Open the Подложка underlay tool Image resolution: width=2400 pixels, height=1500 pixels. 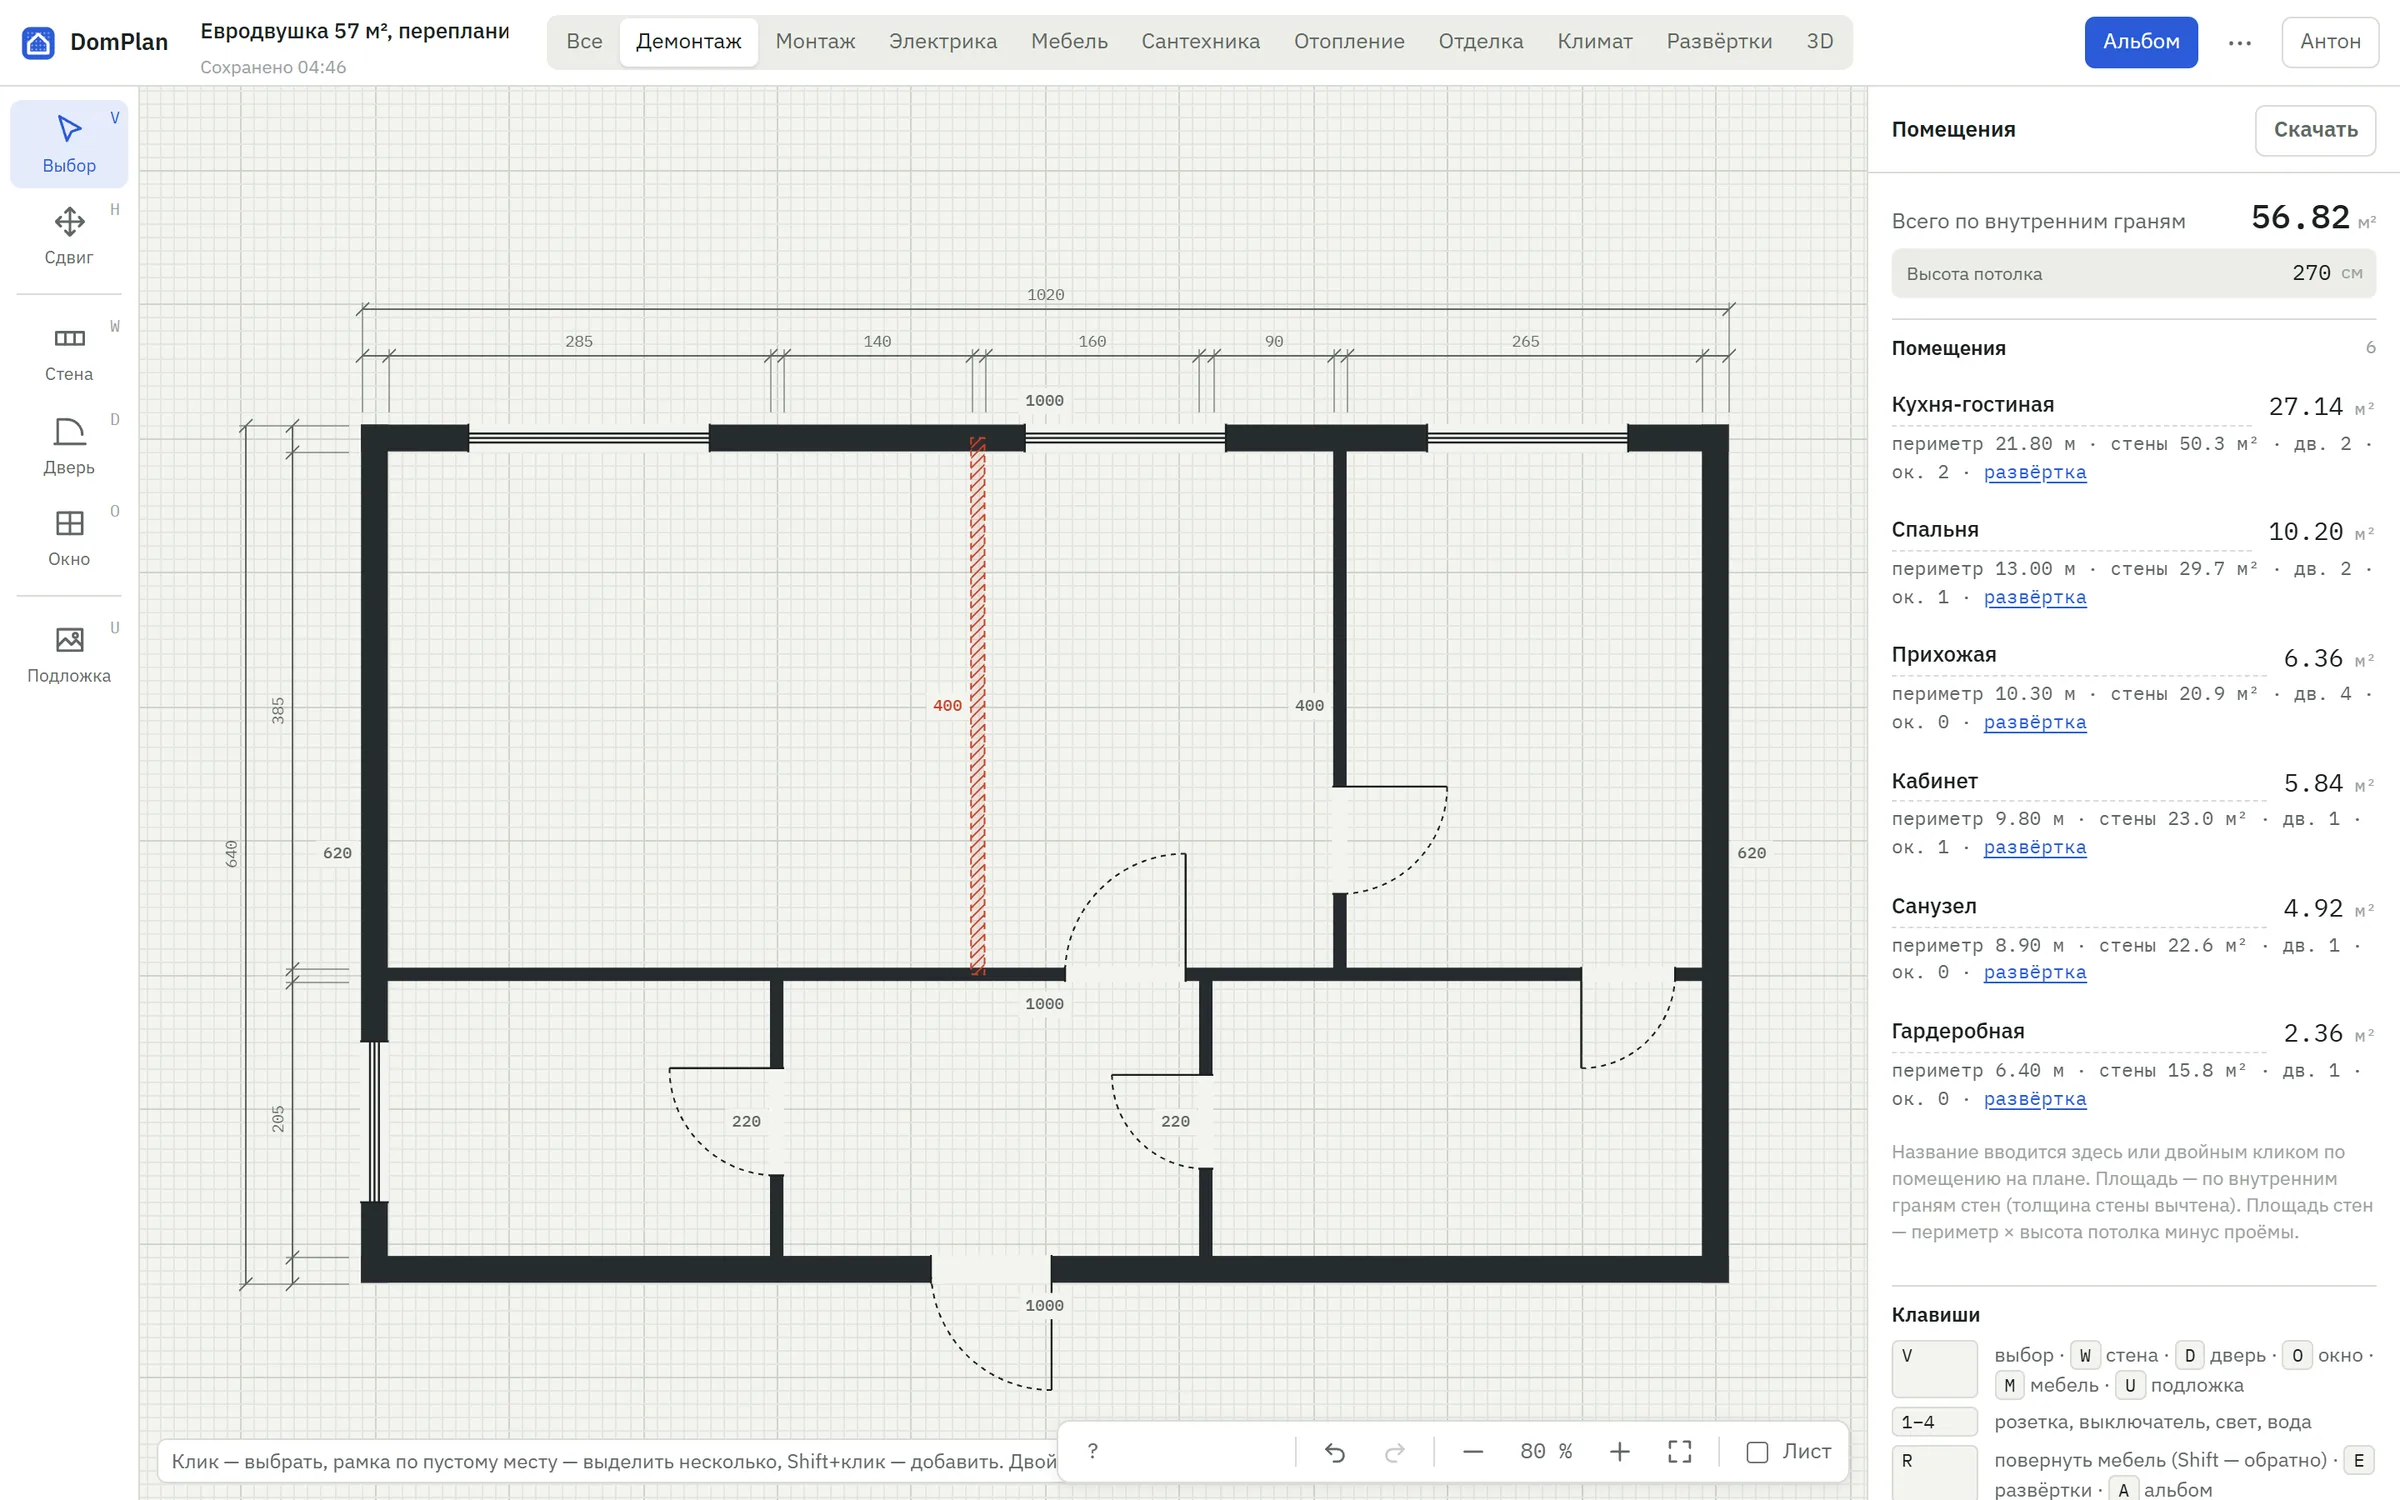click(69, 654)
